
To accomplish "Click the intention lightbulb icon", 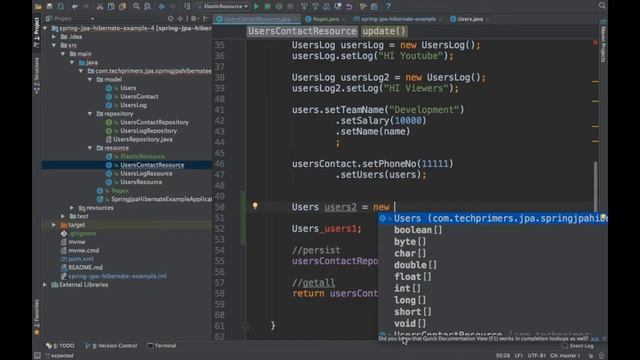I will (255, 206).
